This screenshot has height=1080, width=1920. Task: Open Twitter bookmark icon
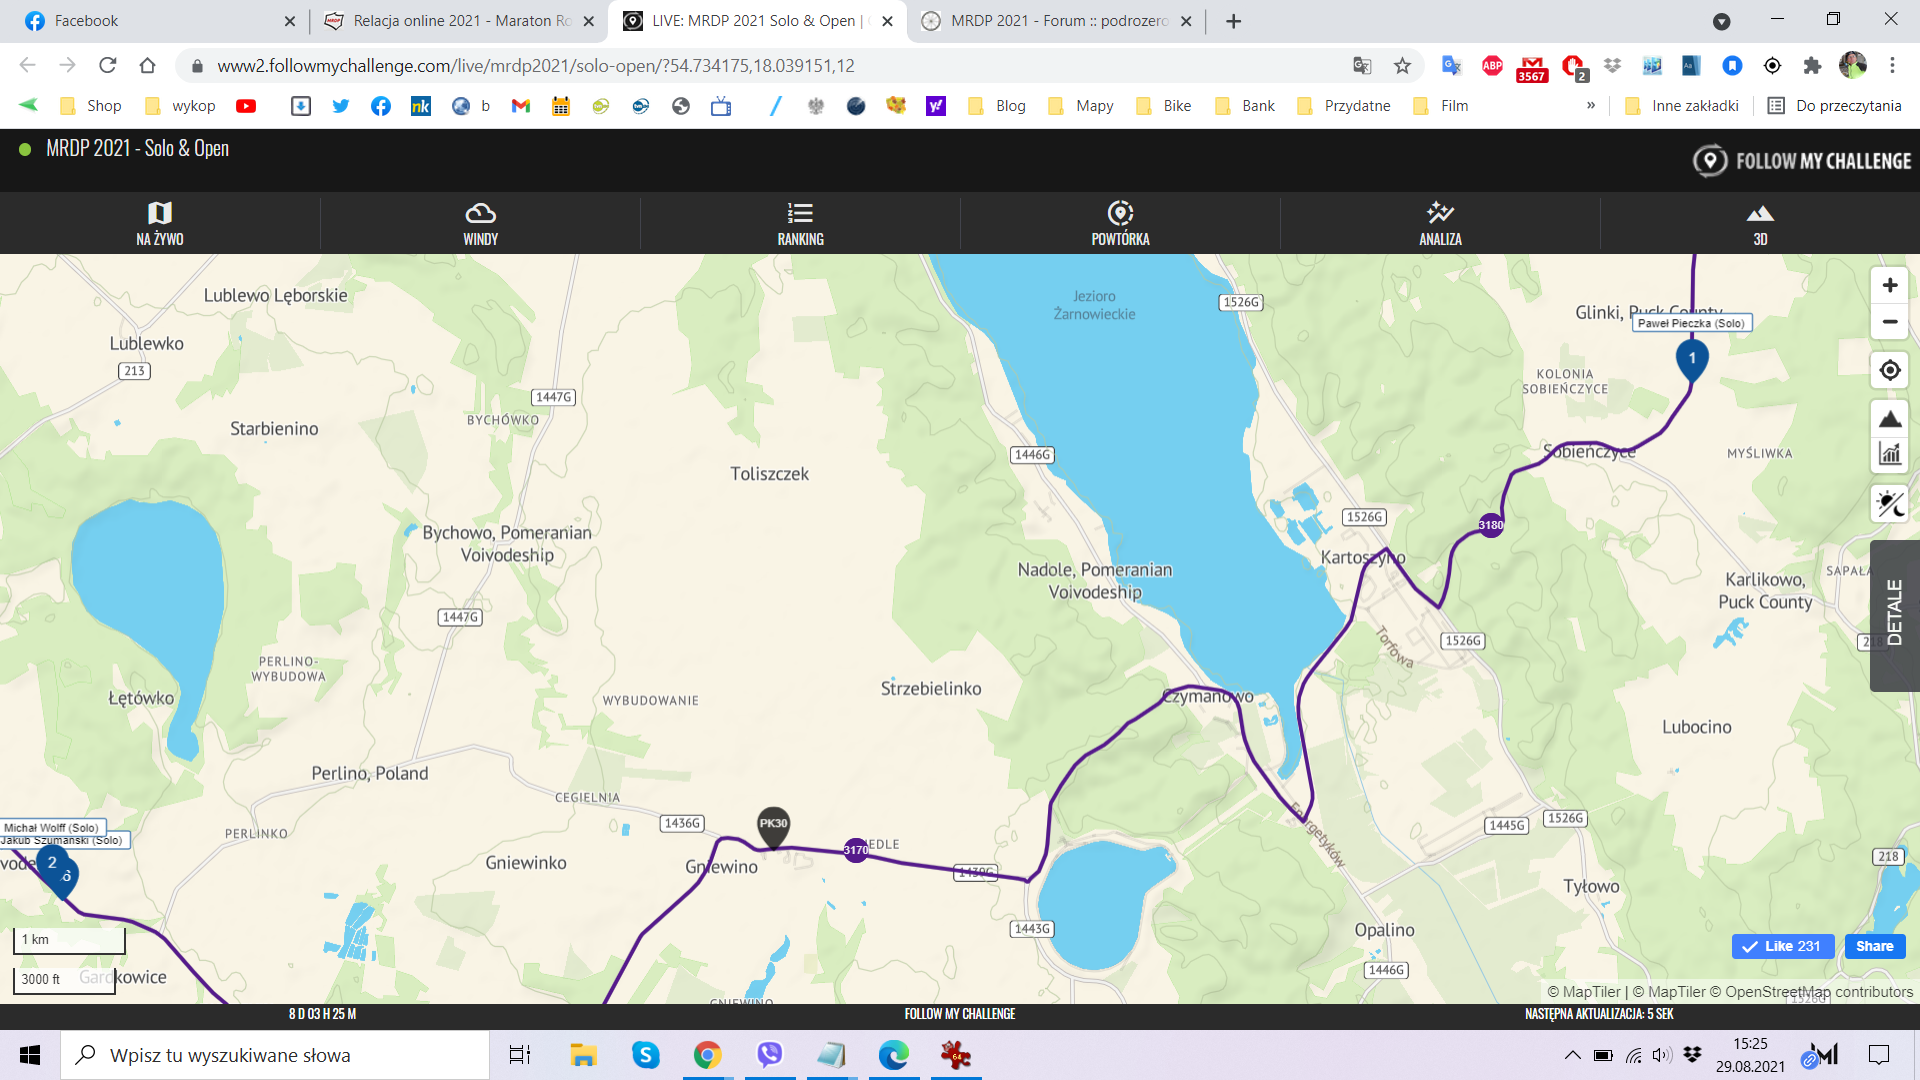(x=341, y=106)
